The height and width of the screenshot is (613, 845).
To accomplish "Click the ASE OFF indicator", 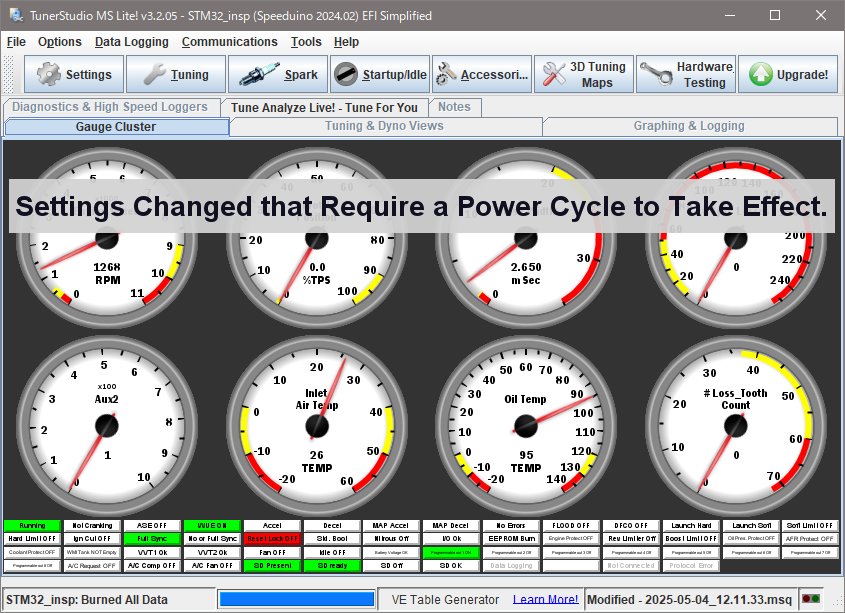I will [x=152, y=525].
